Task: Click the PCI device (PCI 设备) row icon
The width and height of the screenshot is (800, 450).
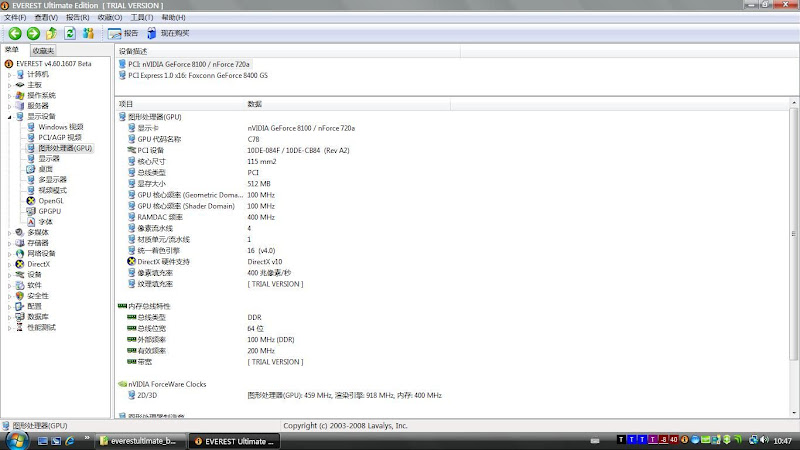Action: (x=132, y=151)
